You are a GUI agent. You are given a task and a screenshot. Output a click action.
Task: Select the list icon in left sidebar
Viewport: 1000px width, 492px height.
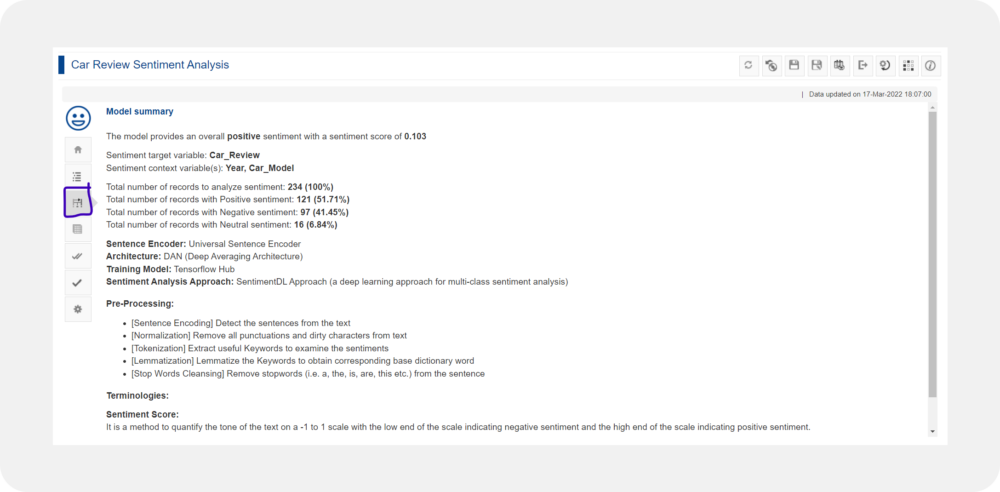[x=78, y=176]
